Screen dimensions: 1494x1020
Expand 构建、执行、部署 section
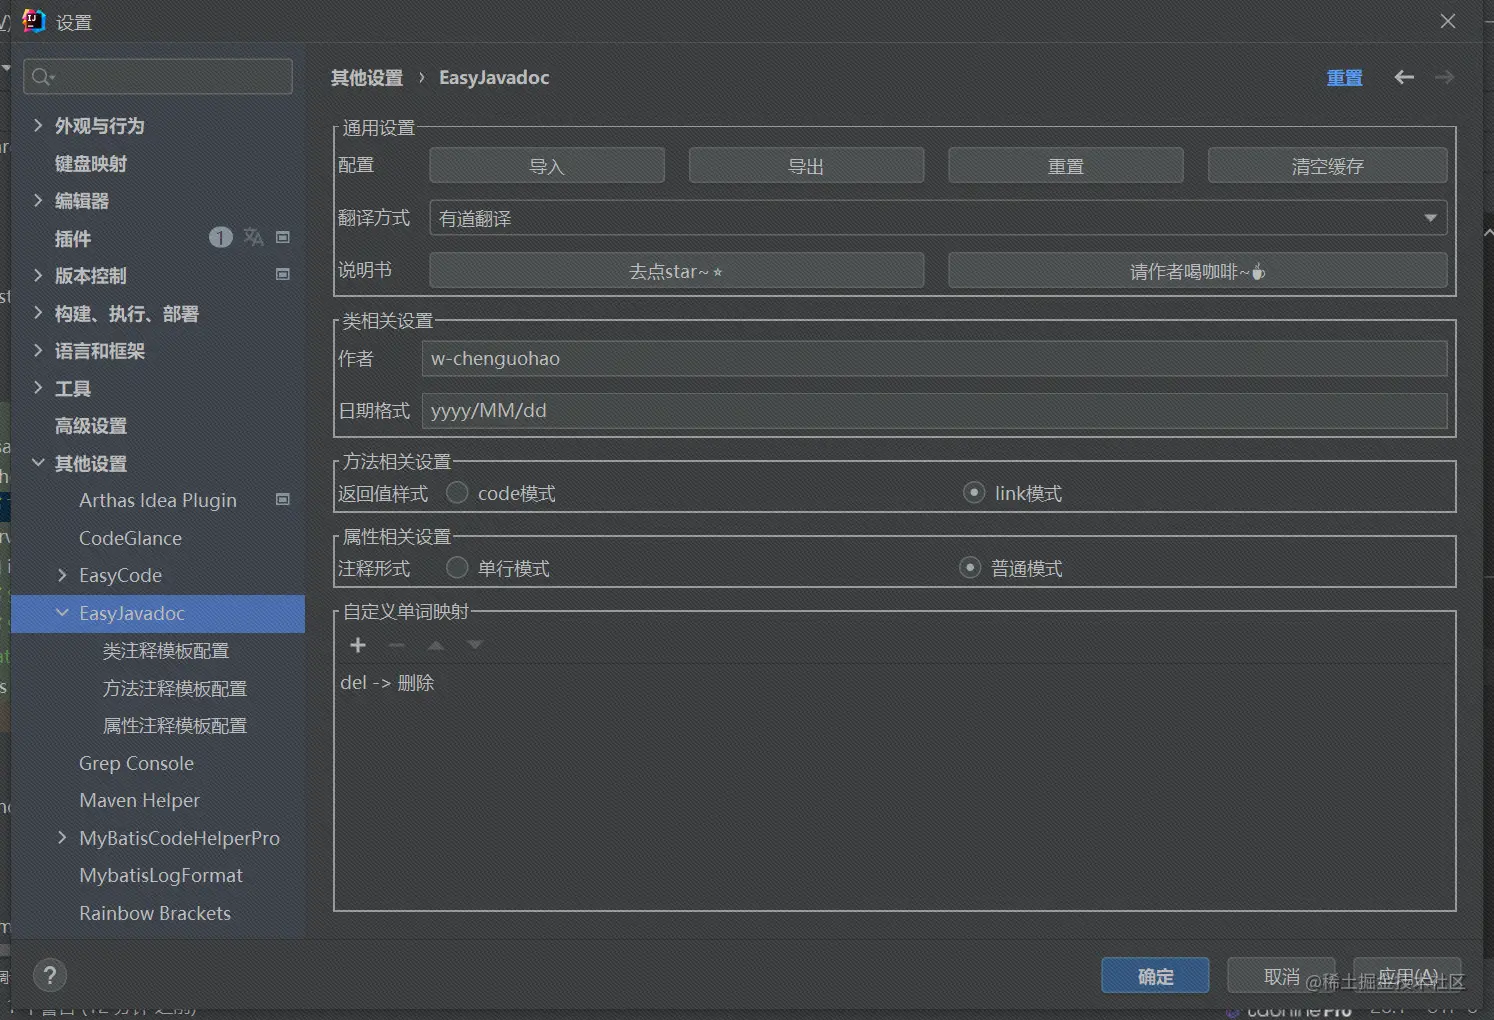point(38,313)
